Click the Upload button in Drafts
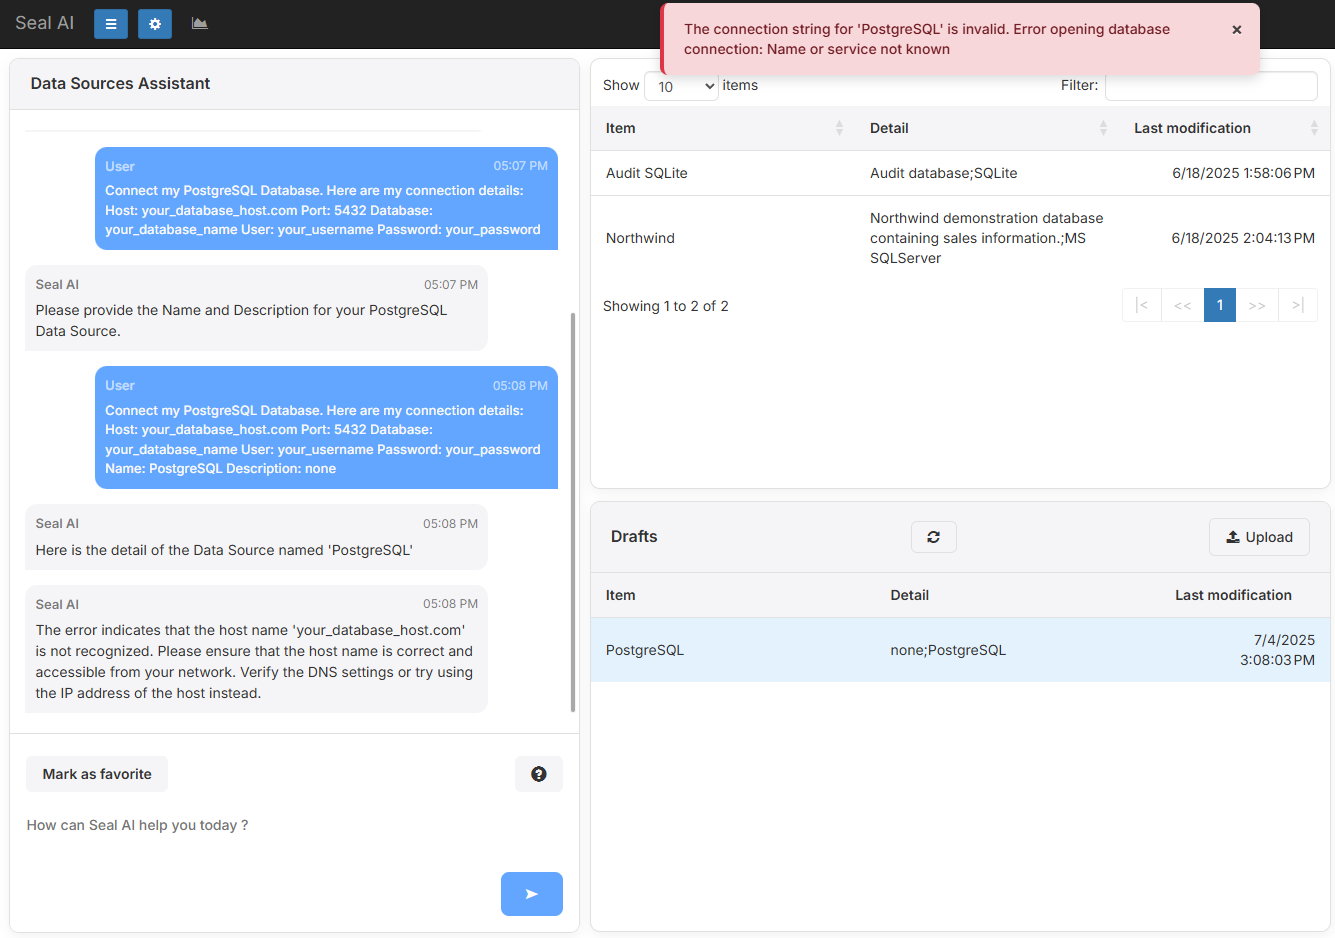 [x=1259, y=537]
